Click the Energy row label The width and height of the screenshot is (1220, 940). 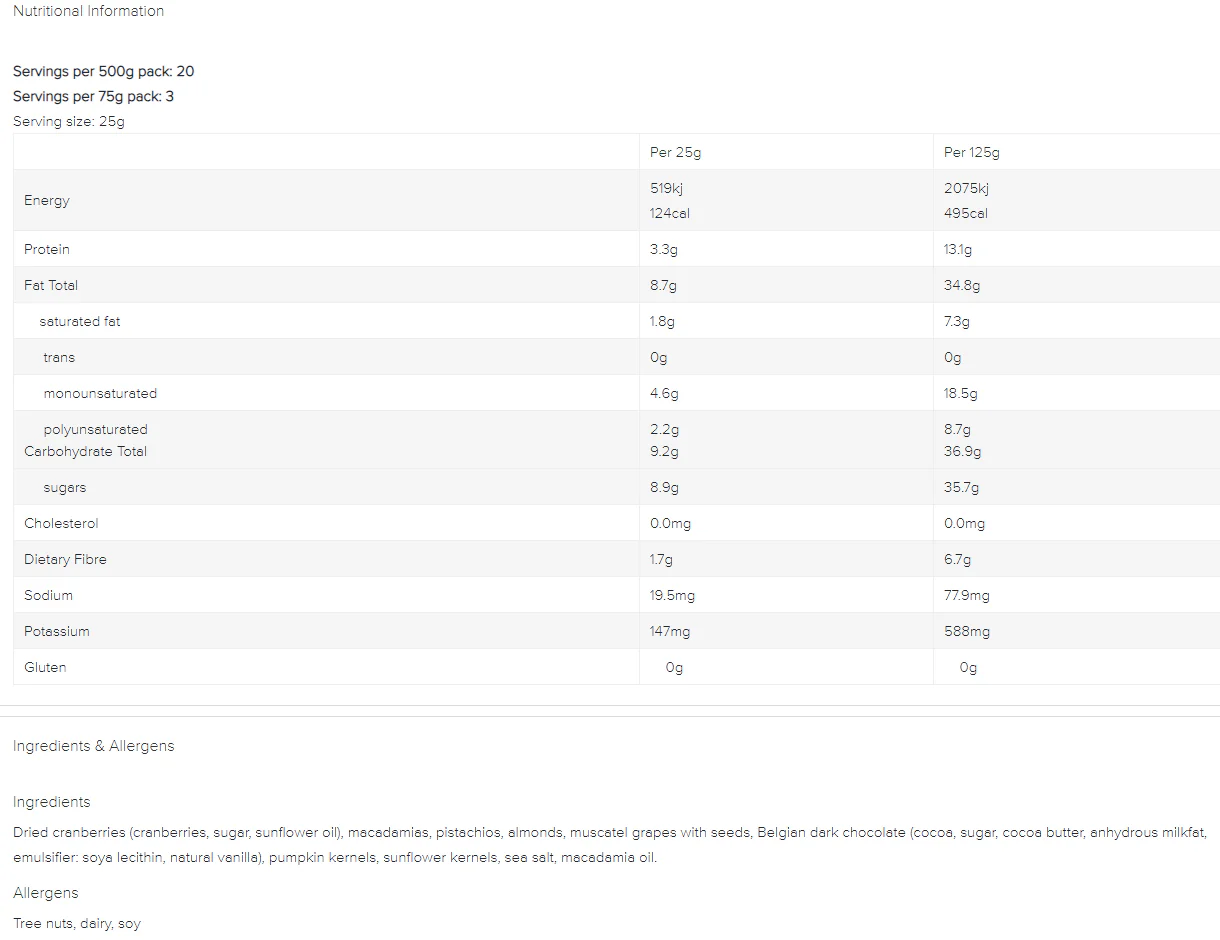pyautogui.click(x=47, y=200)
